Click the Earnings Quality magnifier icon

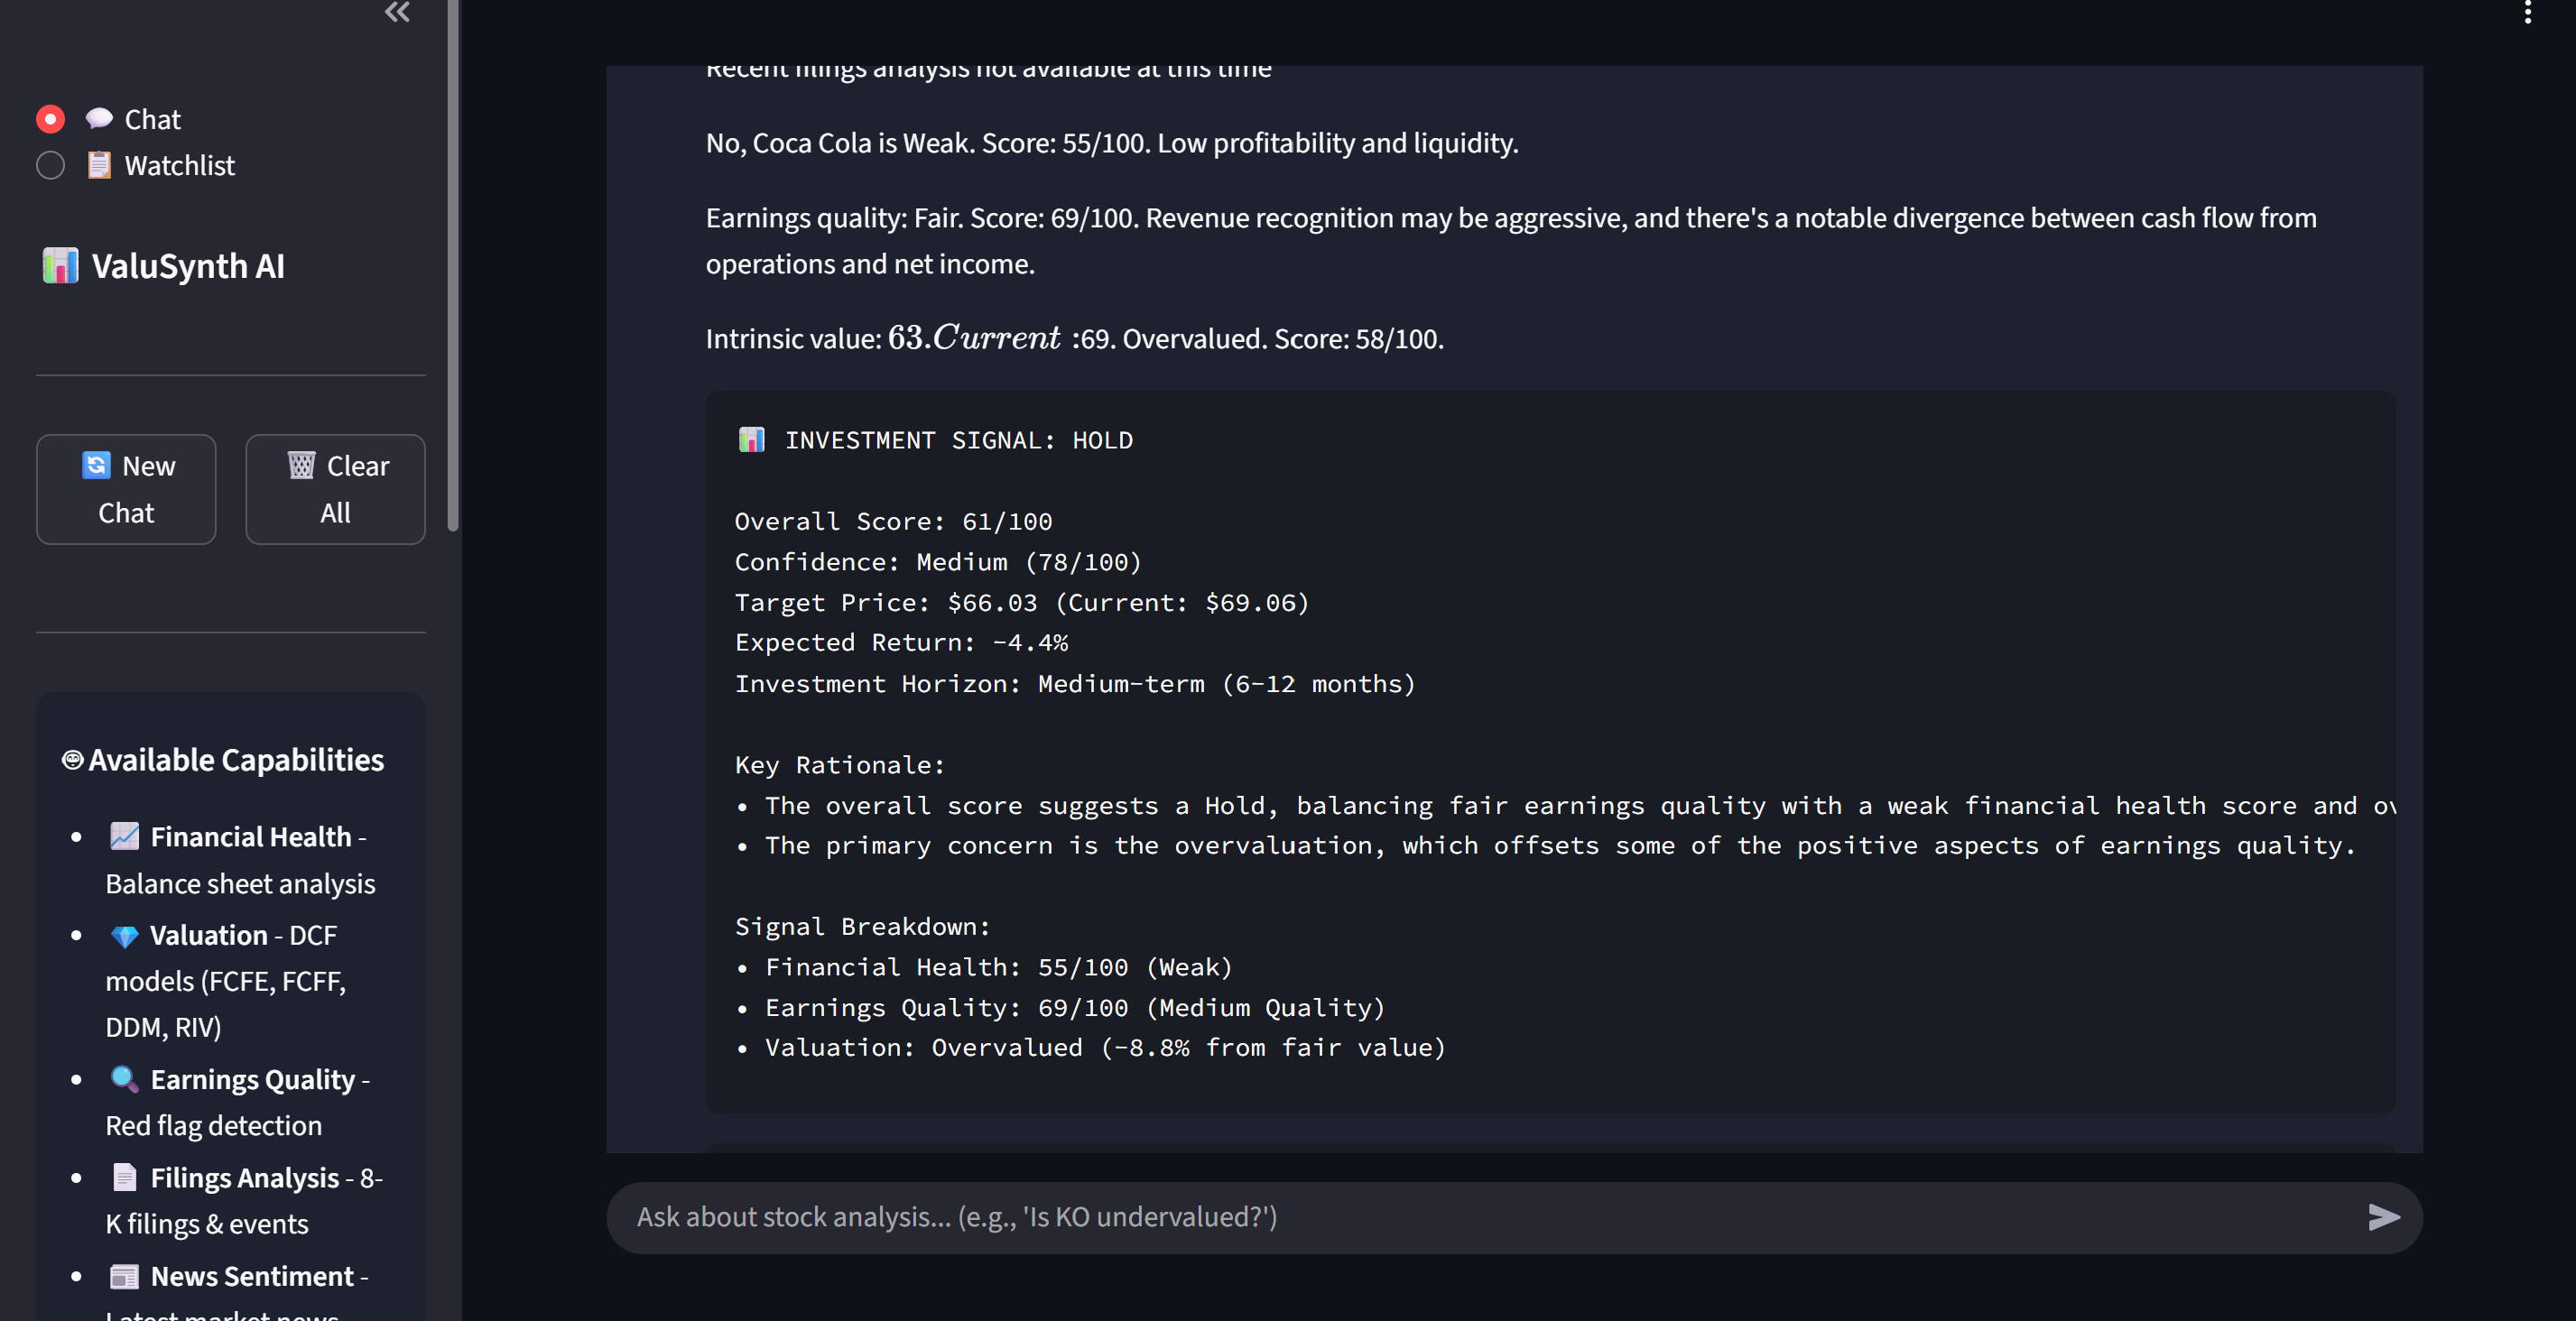(x=124, y=1079)
